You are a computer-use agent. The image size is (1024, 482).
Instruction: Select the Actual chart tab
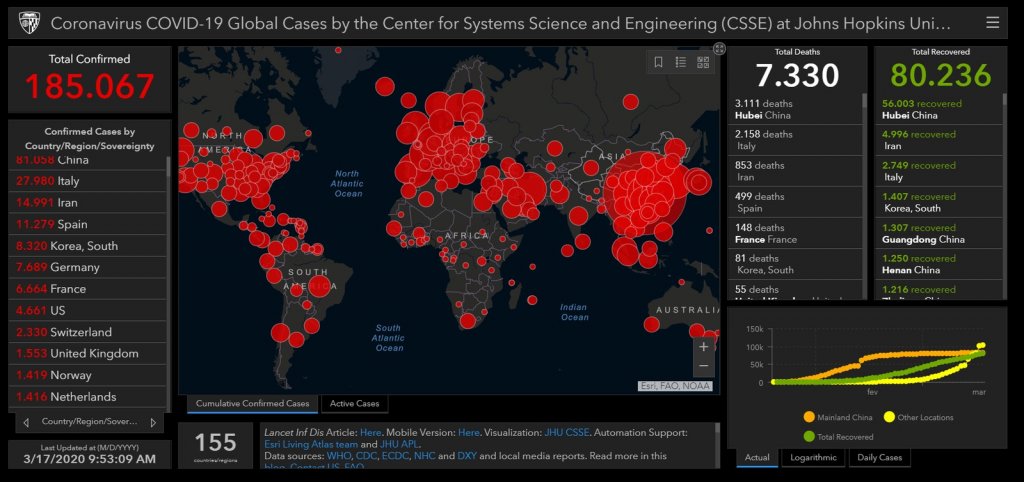757,457
